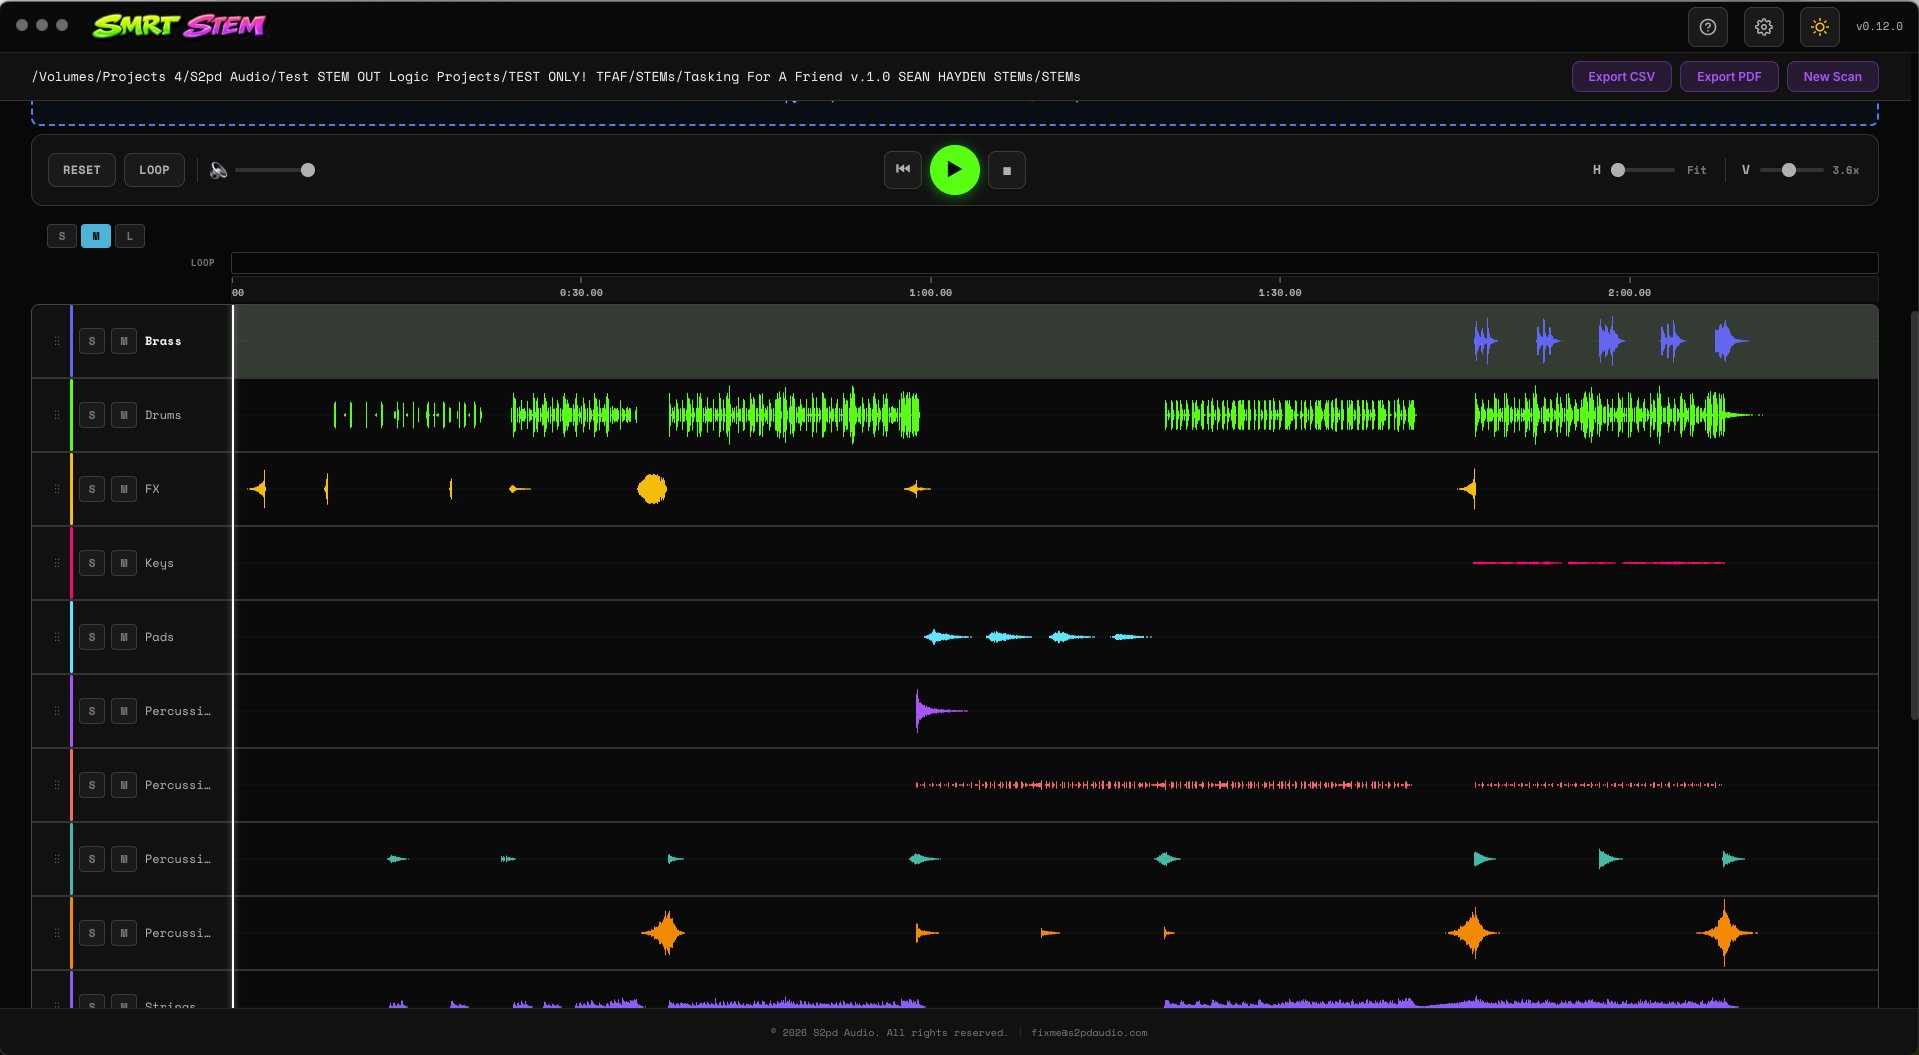
Task: Enable the LOOP mode
Action: [154, 169]
